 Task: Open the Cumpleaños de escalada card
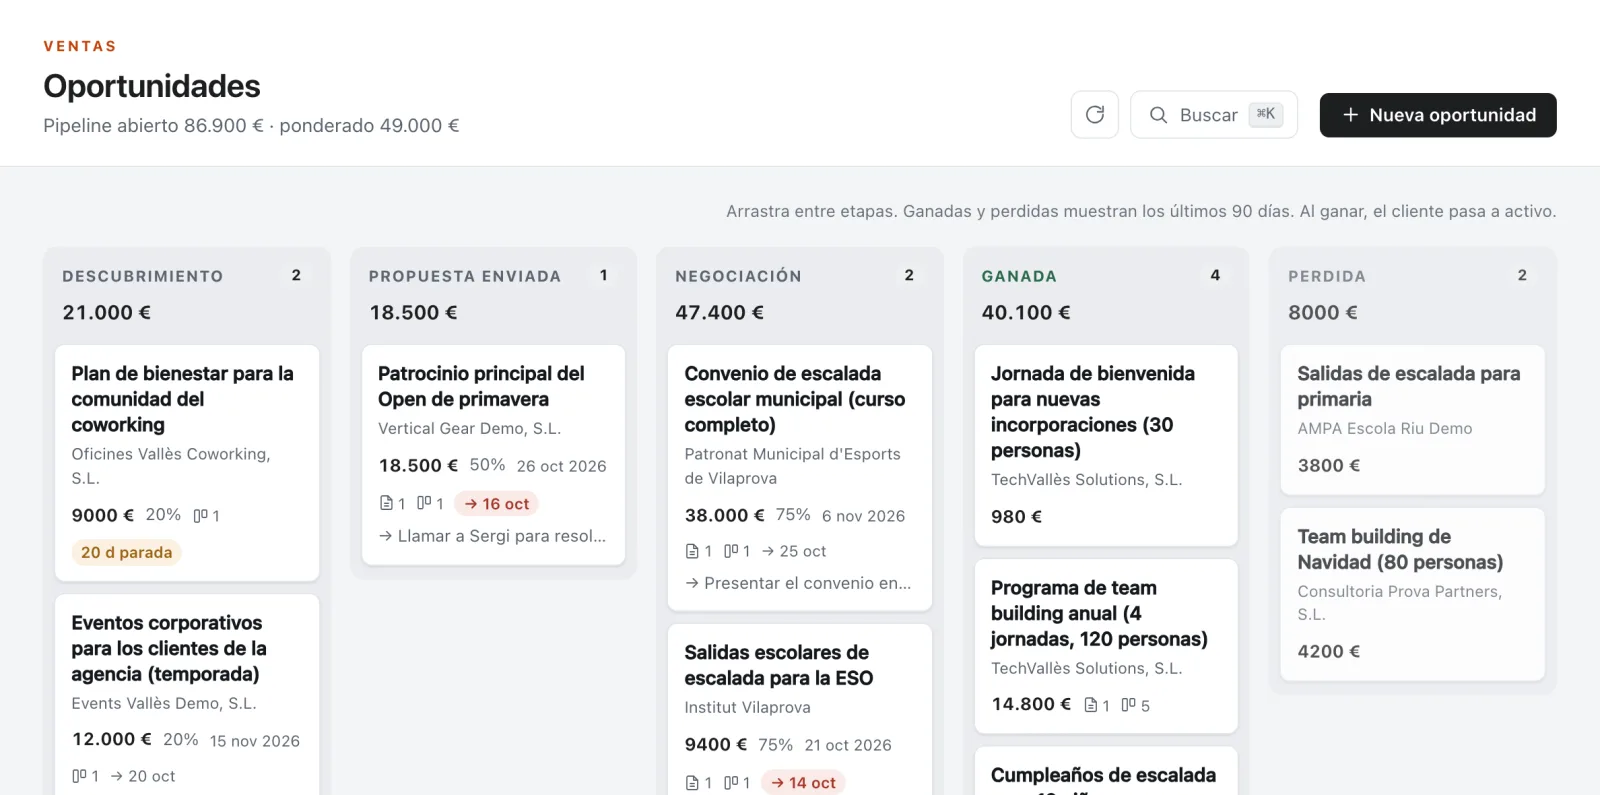tap(1106, 771)
